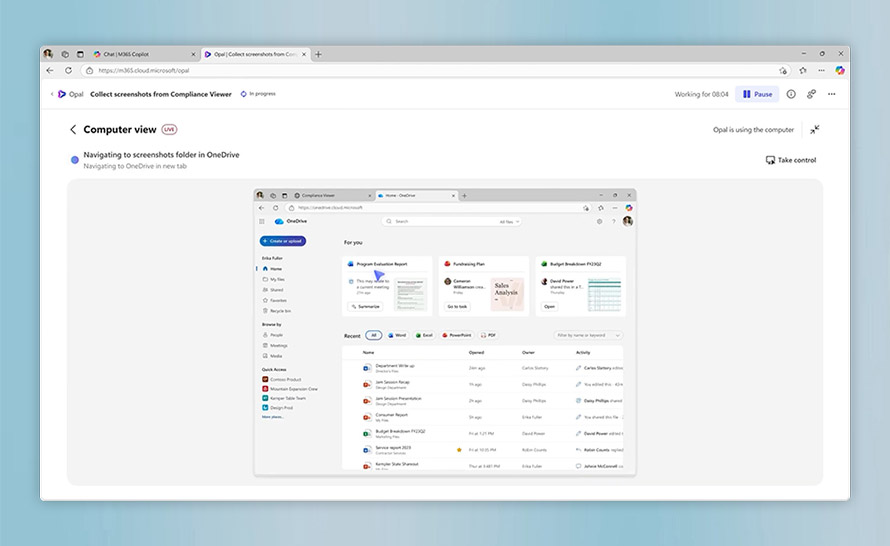Open Department Write up file
The height and width of the screenshot is (546, 890).
395,368
